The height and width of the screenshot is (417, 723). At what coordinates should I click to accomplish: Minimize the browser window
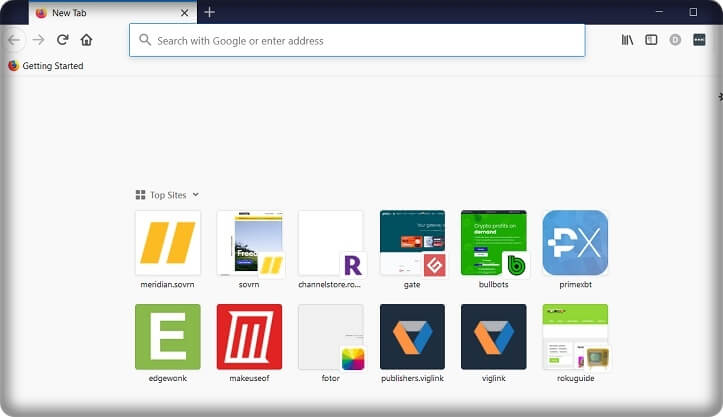[x=659, y=12]
